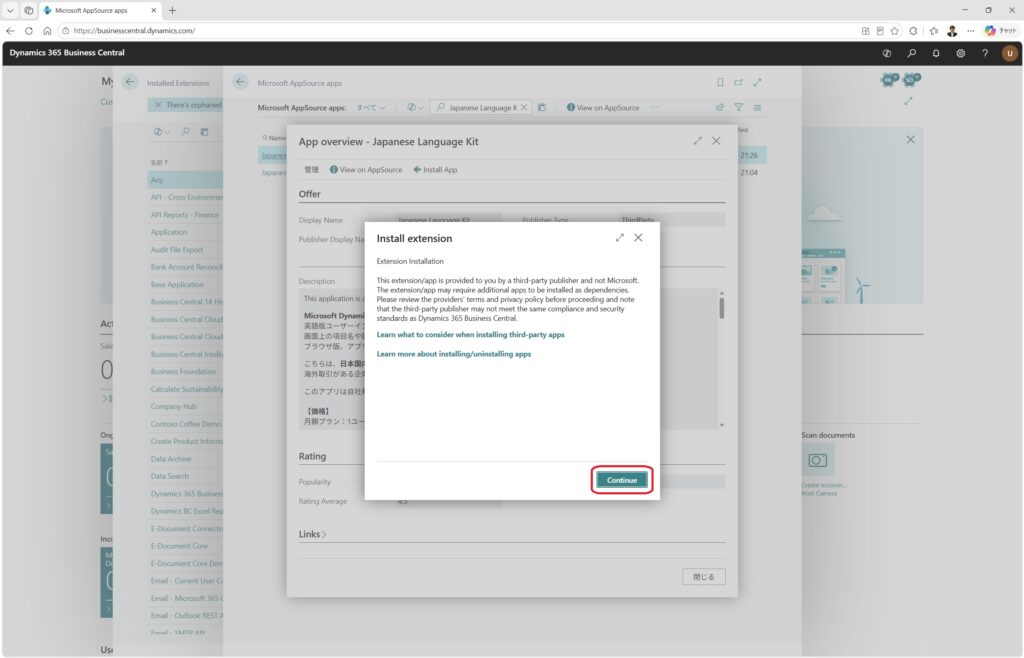Click the 閉じる button
This screenshot has width=1024, height=658.
pos(703,577)
